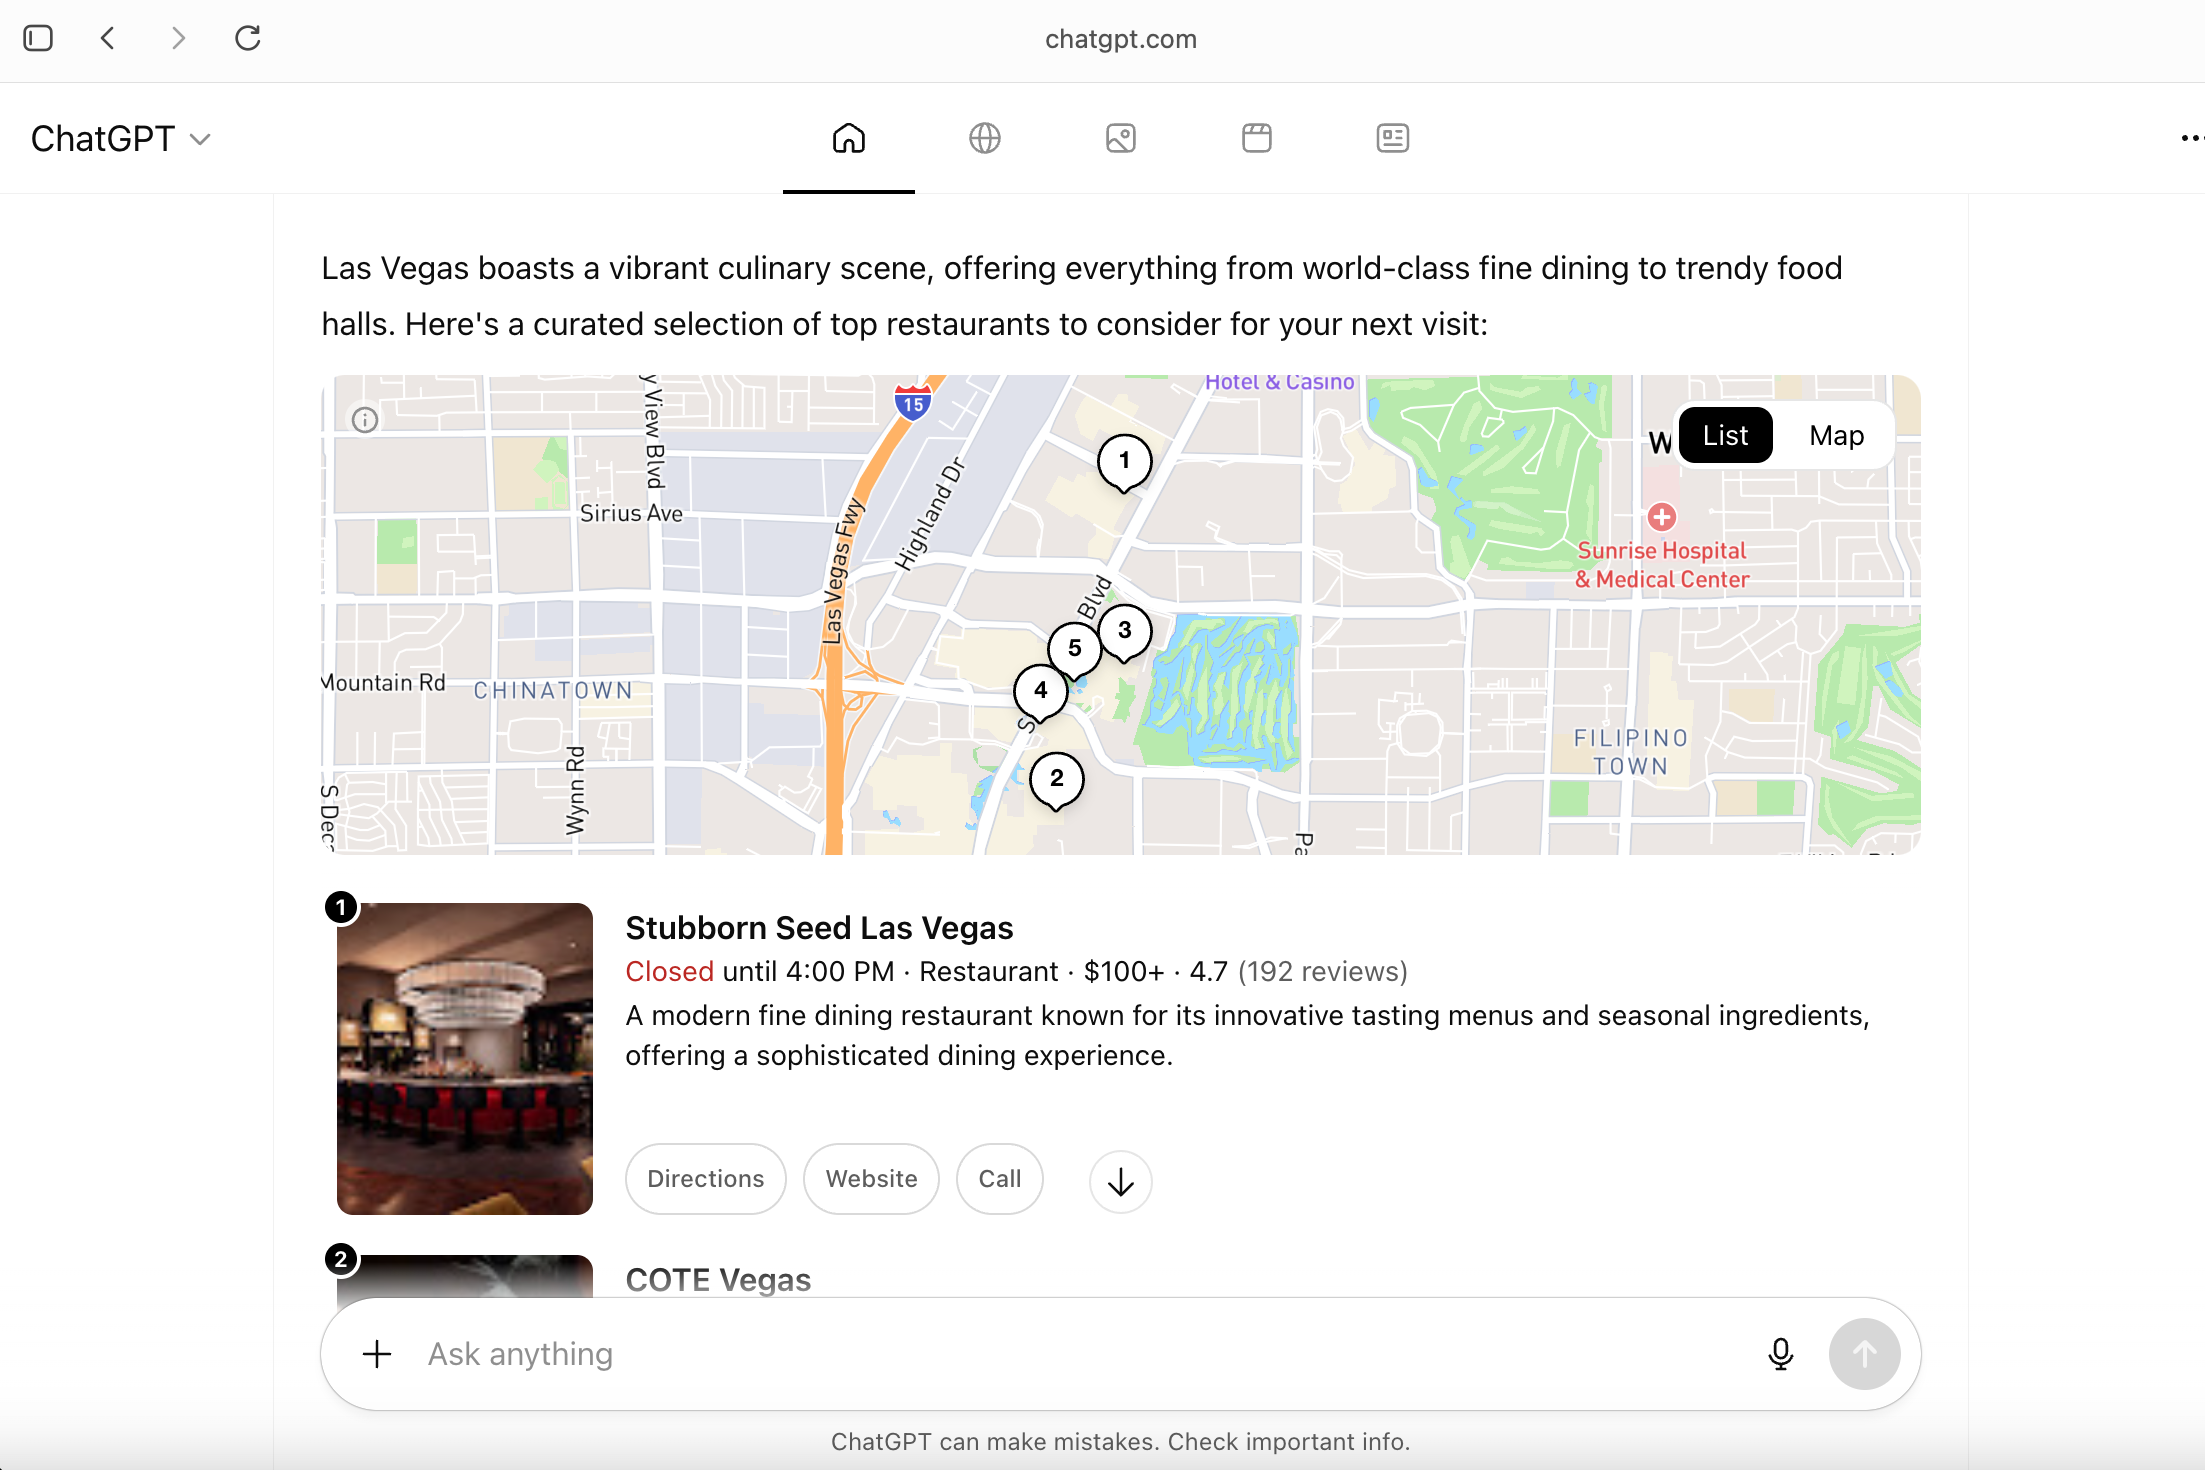Click the news card icon in navigation
Viewport: 2205px width, 1470px height.
tap(1392, 138)
